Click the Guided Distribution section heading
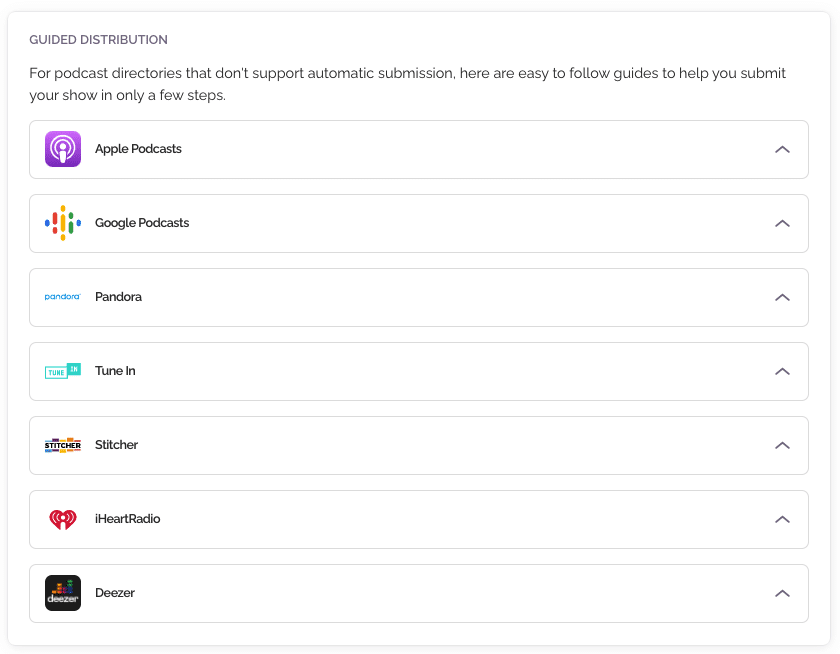This screenshot has width=840, height=654. 98,40
